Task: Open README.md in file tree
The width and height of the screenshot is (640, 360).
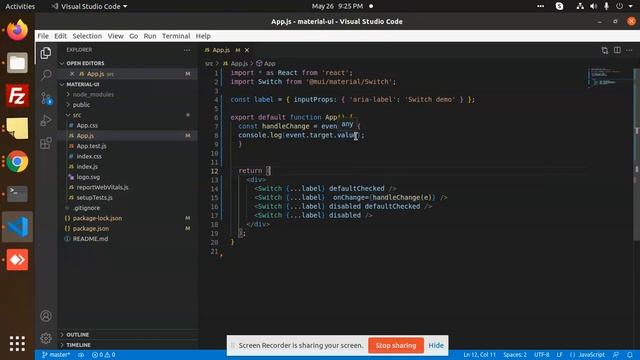Action: click(x=90, y=239)
